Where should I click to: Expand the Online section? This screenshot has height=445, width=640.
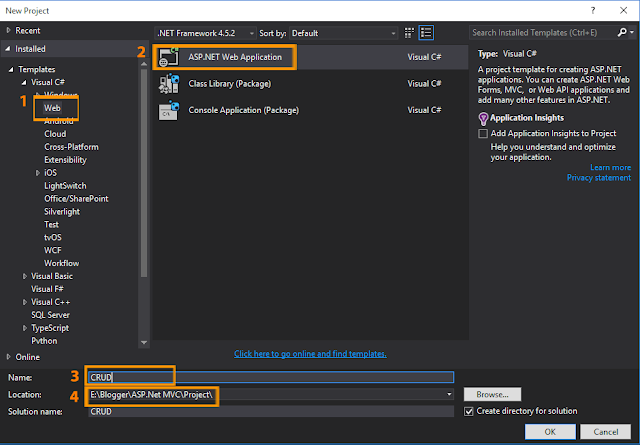click(8, 357)
